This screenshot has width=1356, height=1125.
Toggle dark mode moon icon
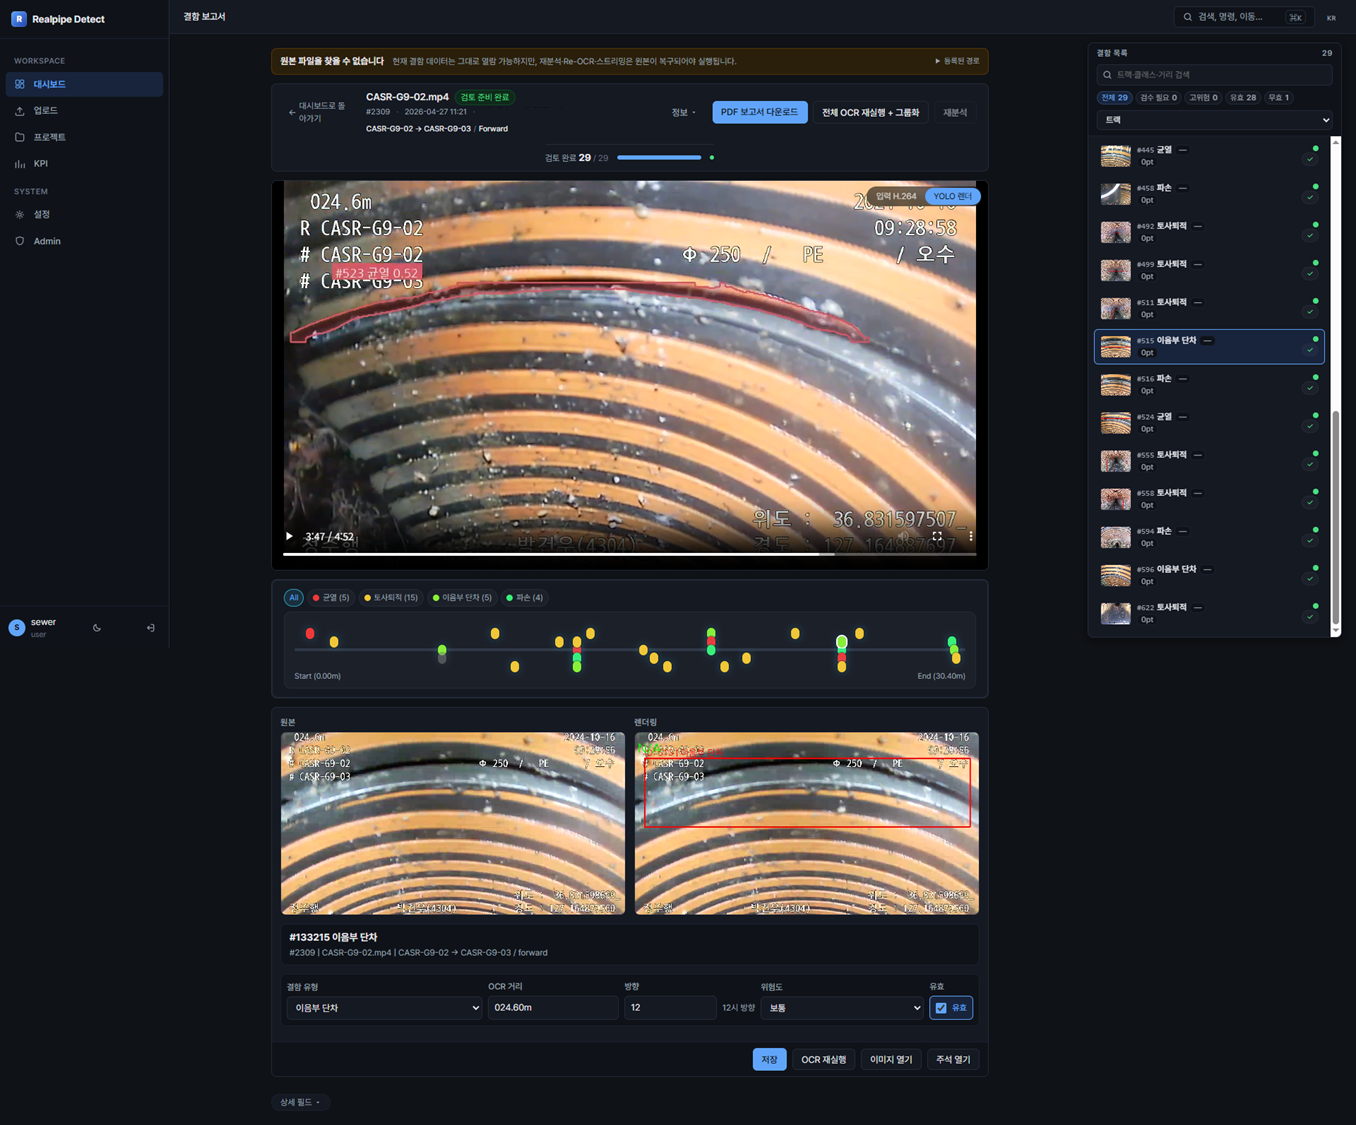point(97,628)
